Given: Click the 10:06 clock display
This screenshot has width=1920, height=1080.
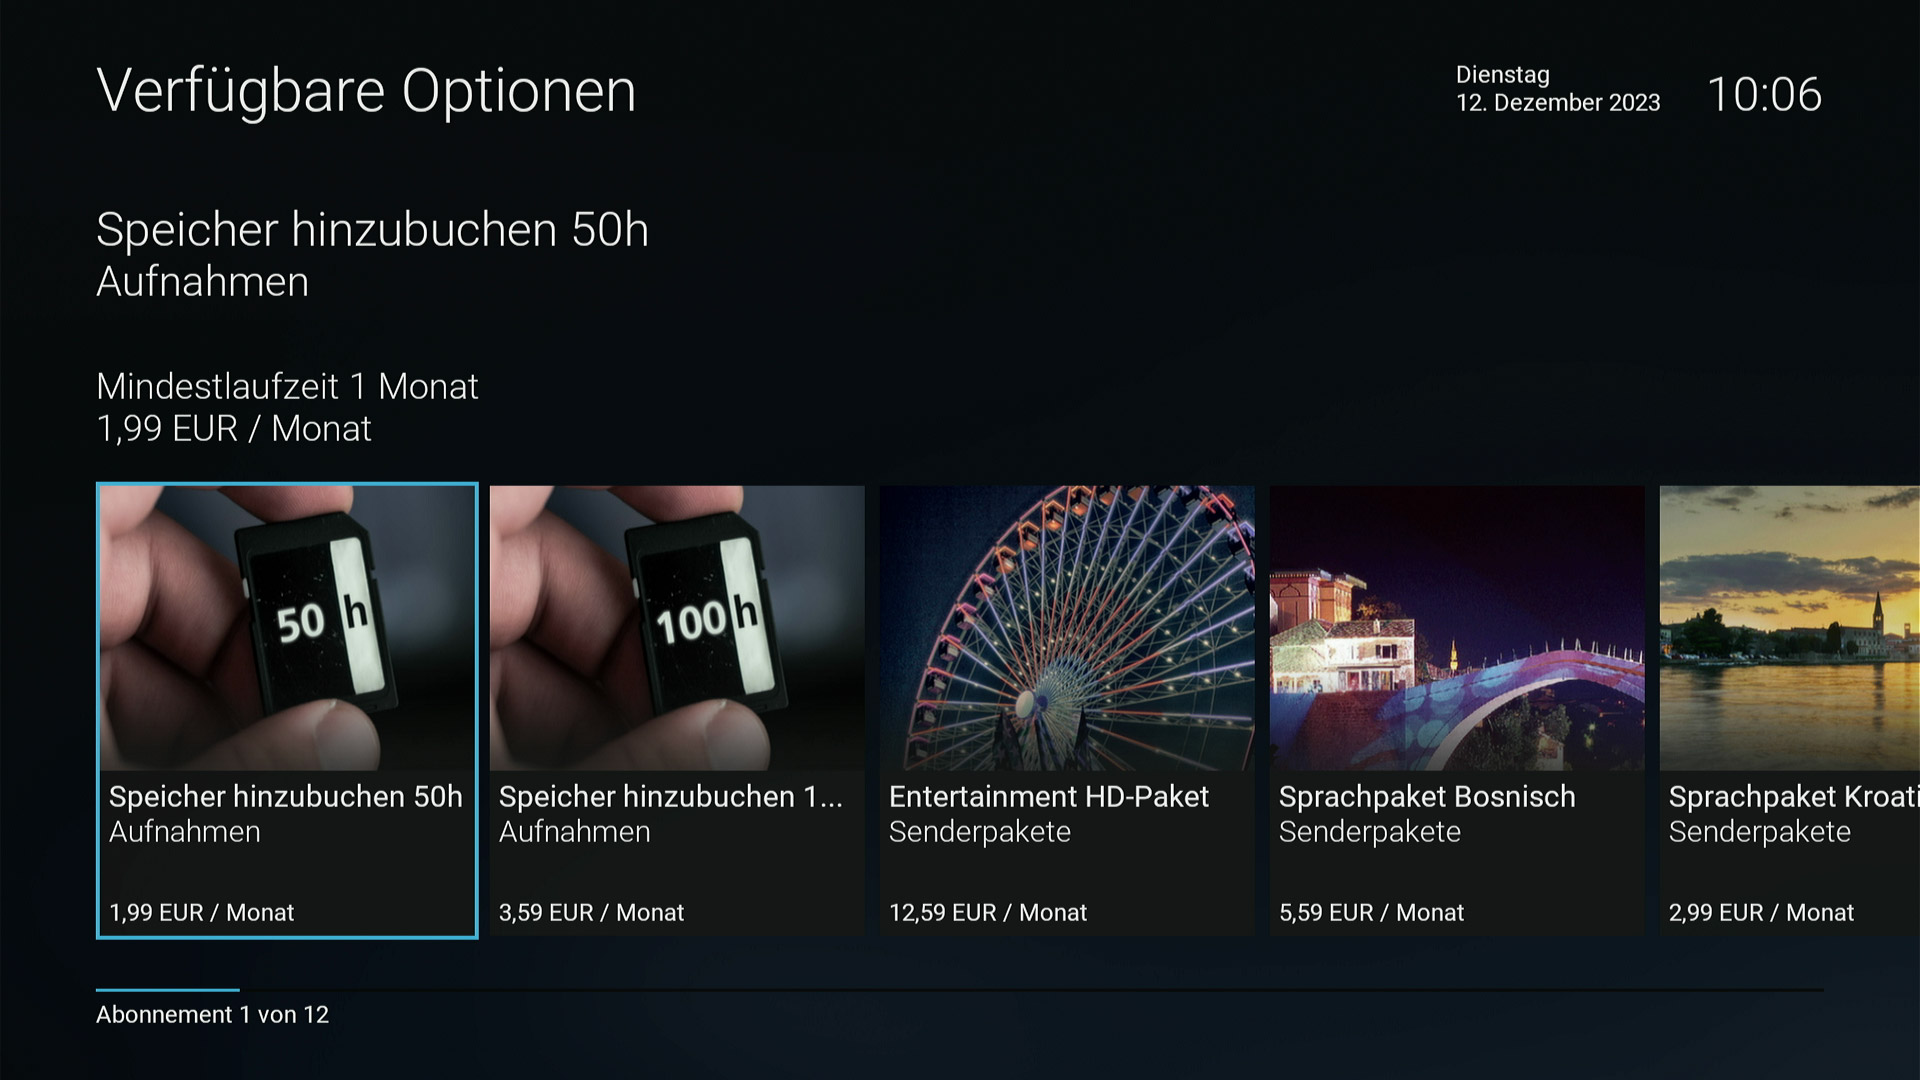Looking at the screenshot, I should [x=1765, y=95].
